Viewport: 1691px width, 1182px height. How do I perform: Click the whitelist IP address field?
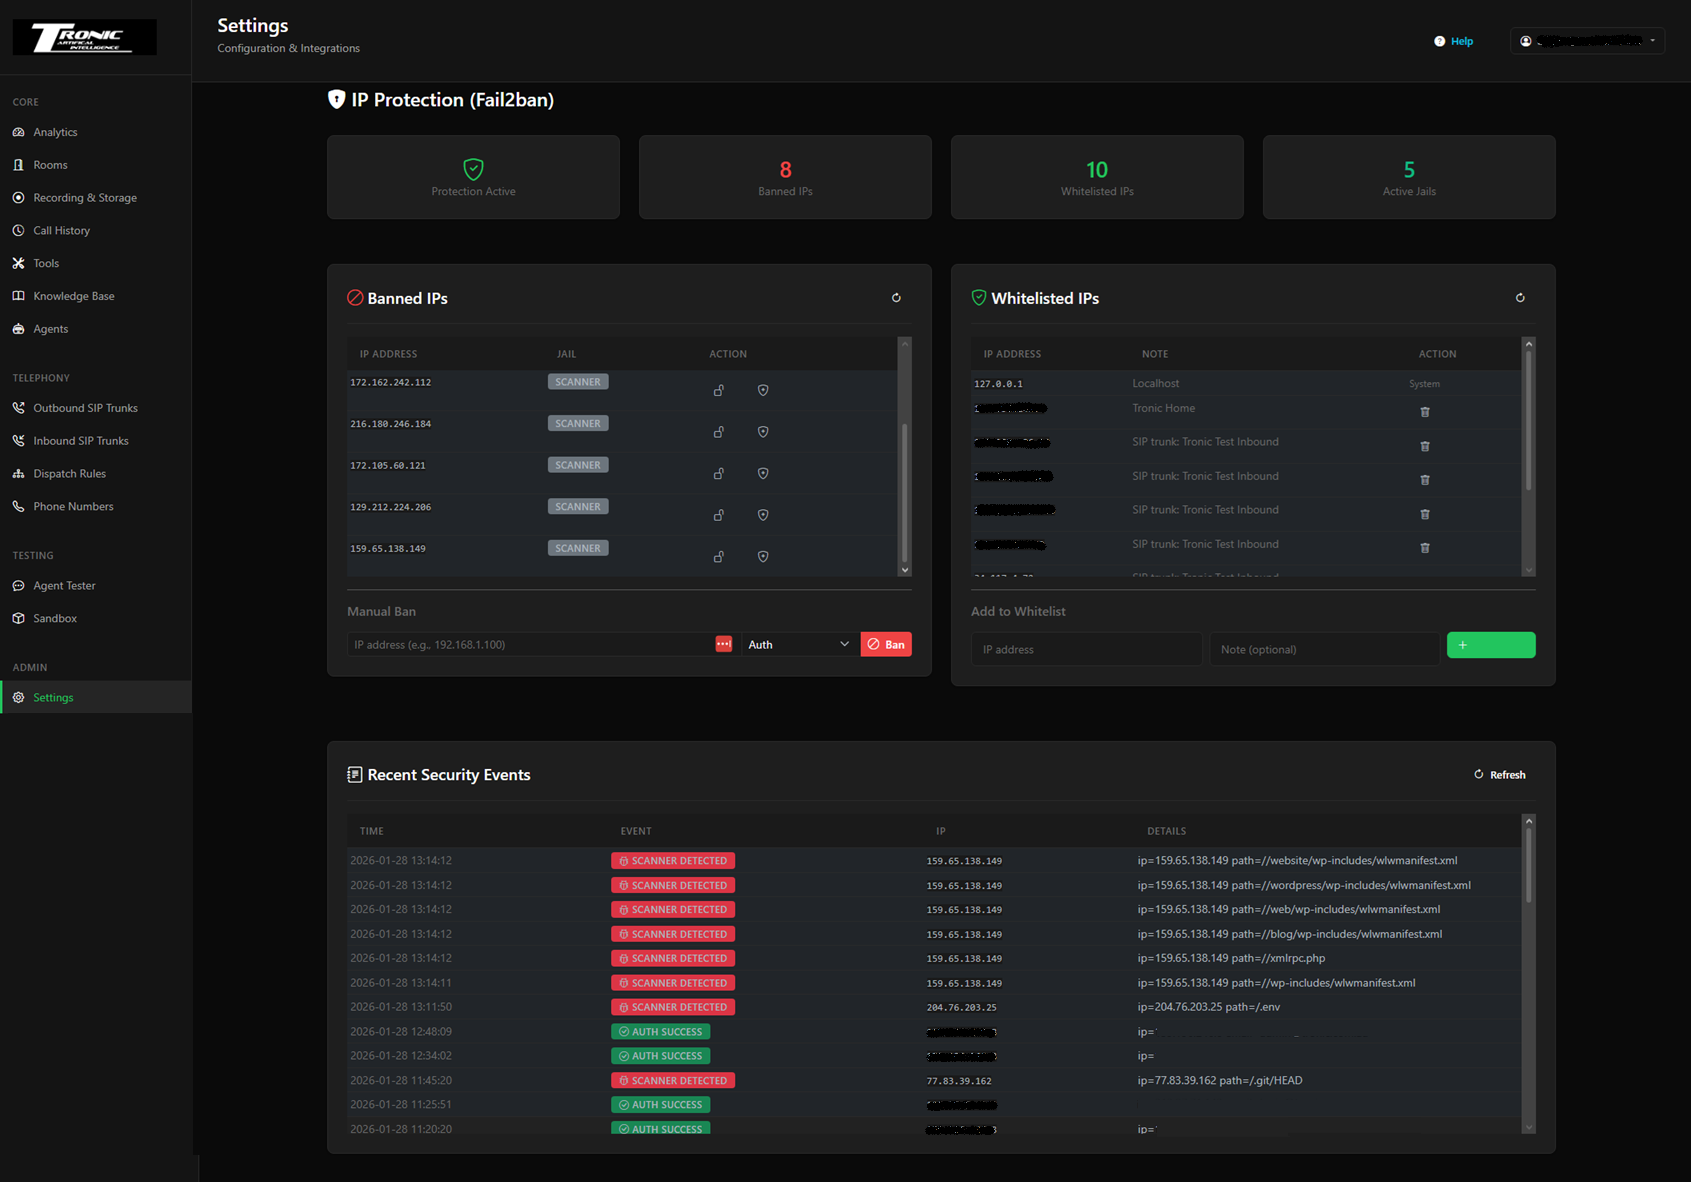click(1086, 649)
